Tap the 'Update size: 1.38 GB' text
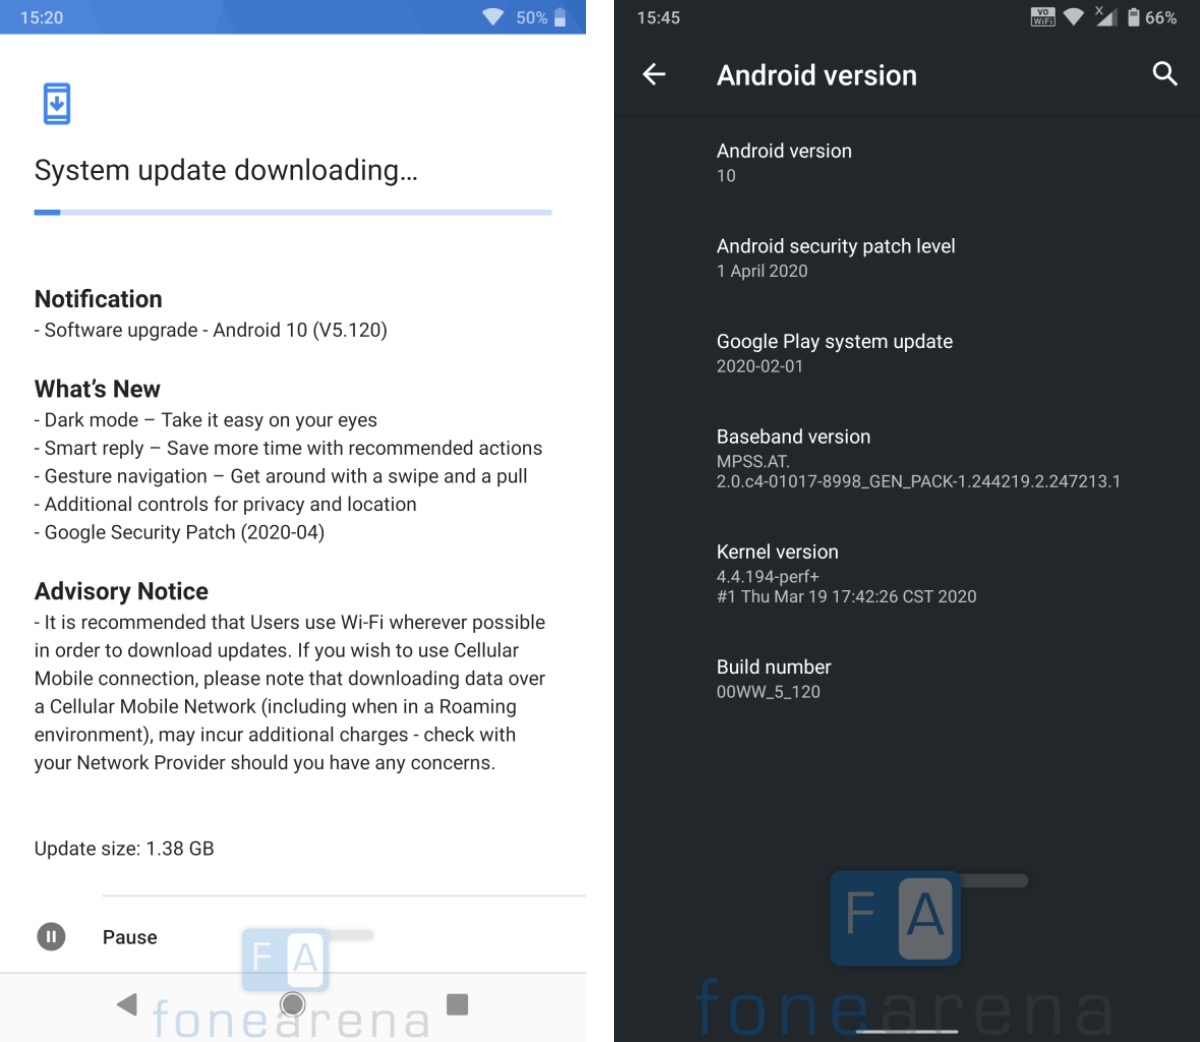The image size is (1200, 1042). pos(124,848)
